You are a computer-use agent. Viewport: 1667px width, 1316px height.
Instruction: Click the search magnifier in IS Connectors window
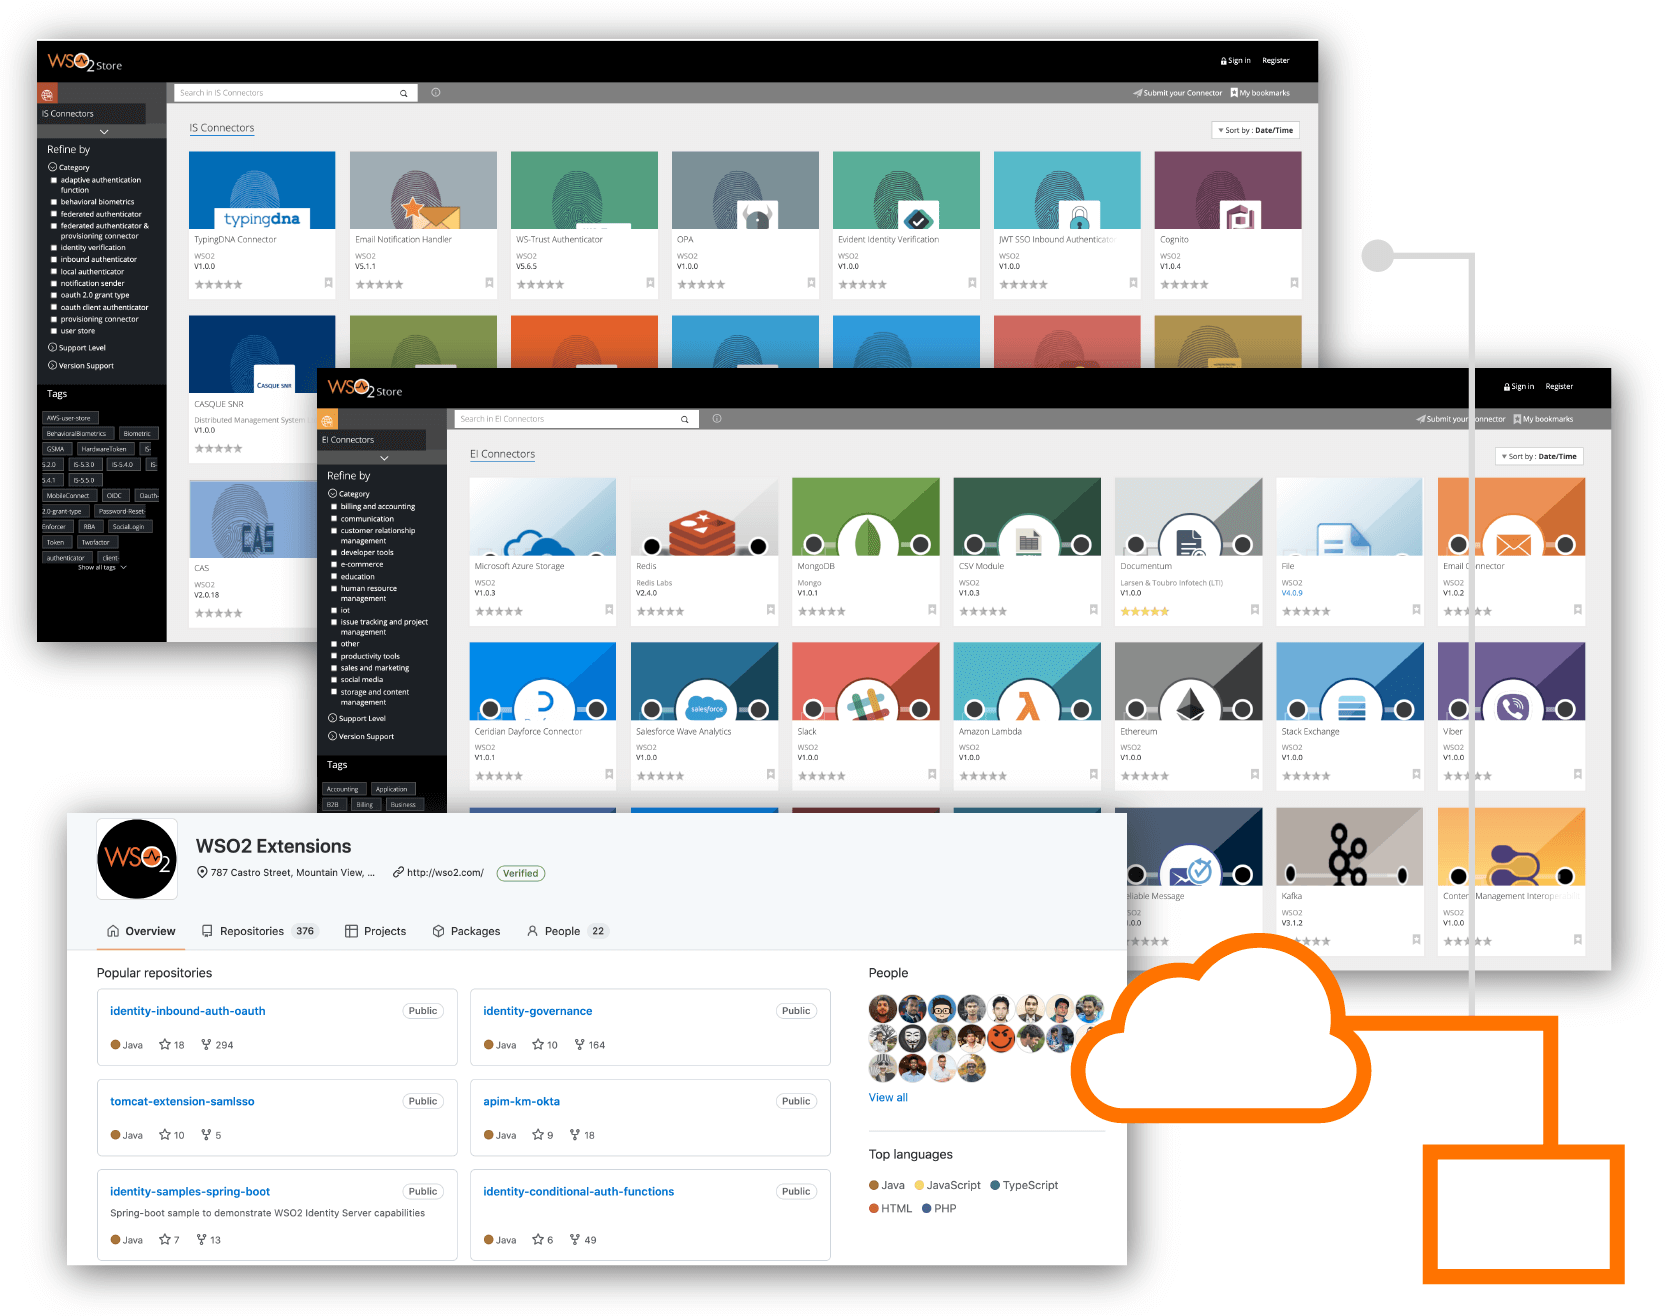(x=403, y=93)
